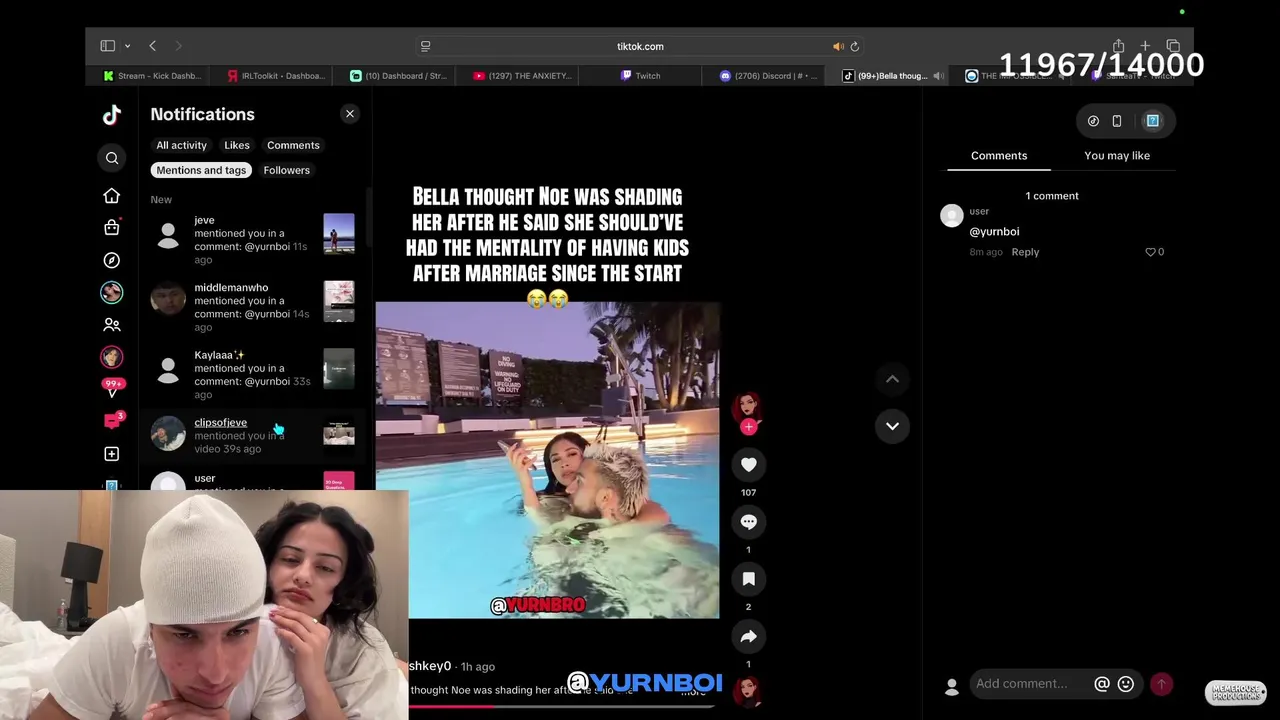Screen dimensions: 1280x720
Task: Open Safari share sheet icon
Action: (x=1118, y=46)
